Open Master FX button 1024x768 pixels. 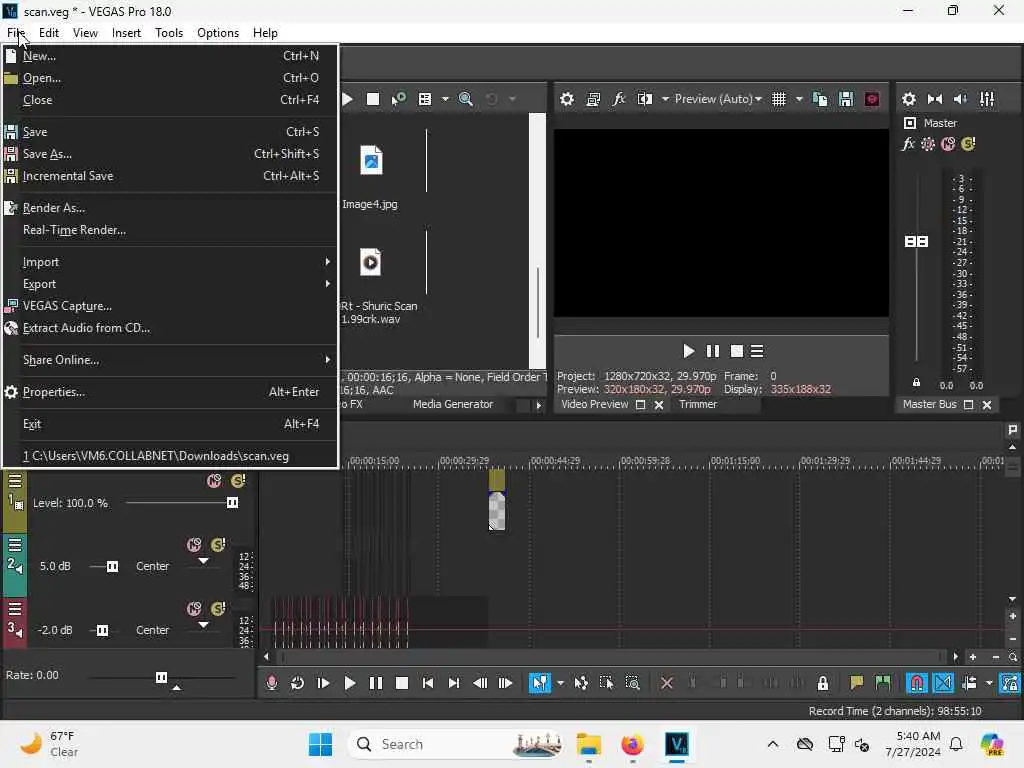908,144
